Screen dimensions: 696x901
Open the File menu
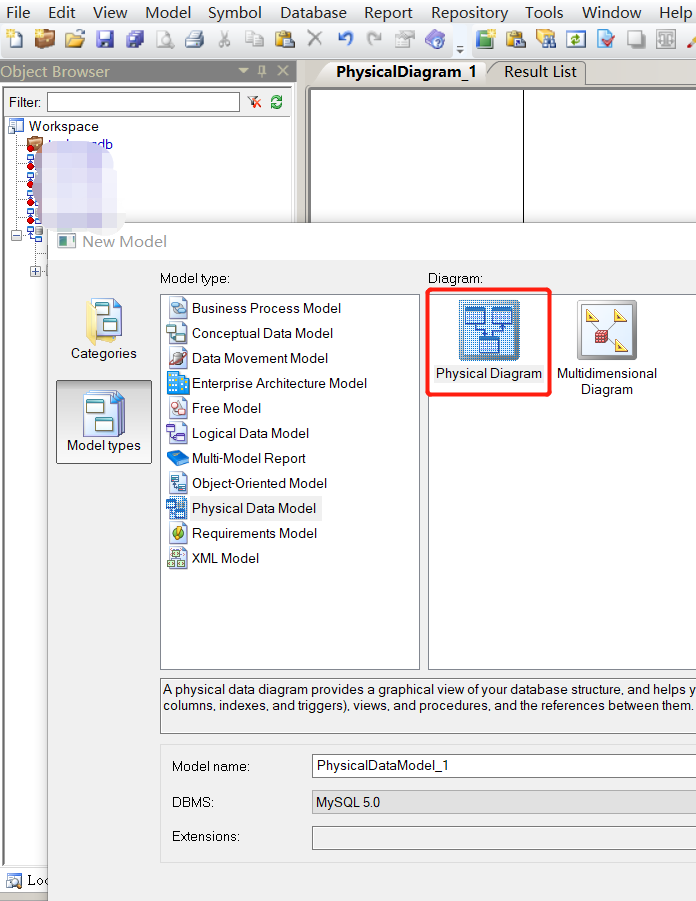pos(18,13)
